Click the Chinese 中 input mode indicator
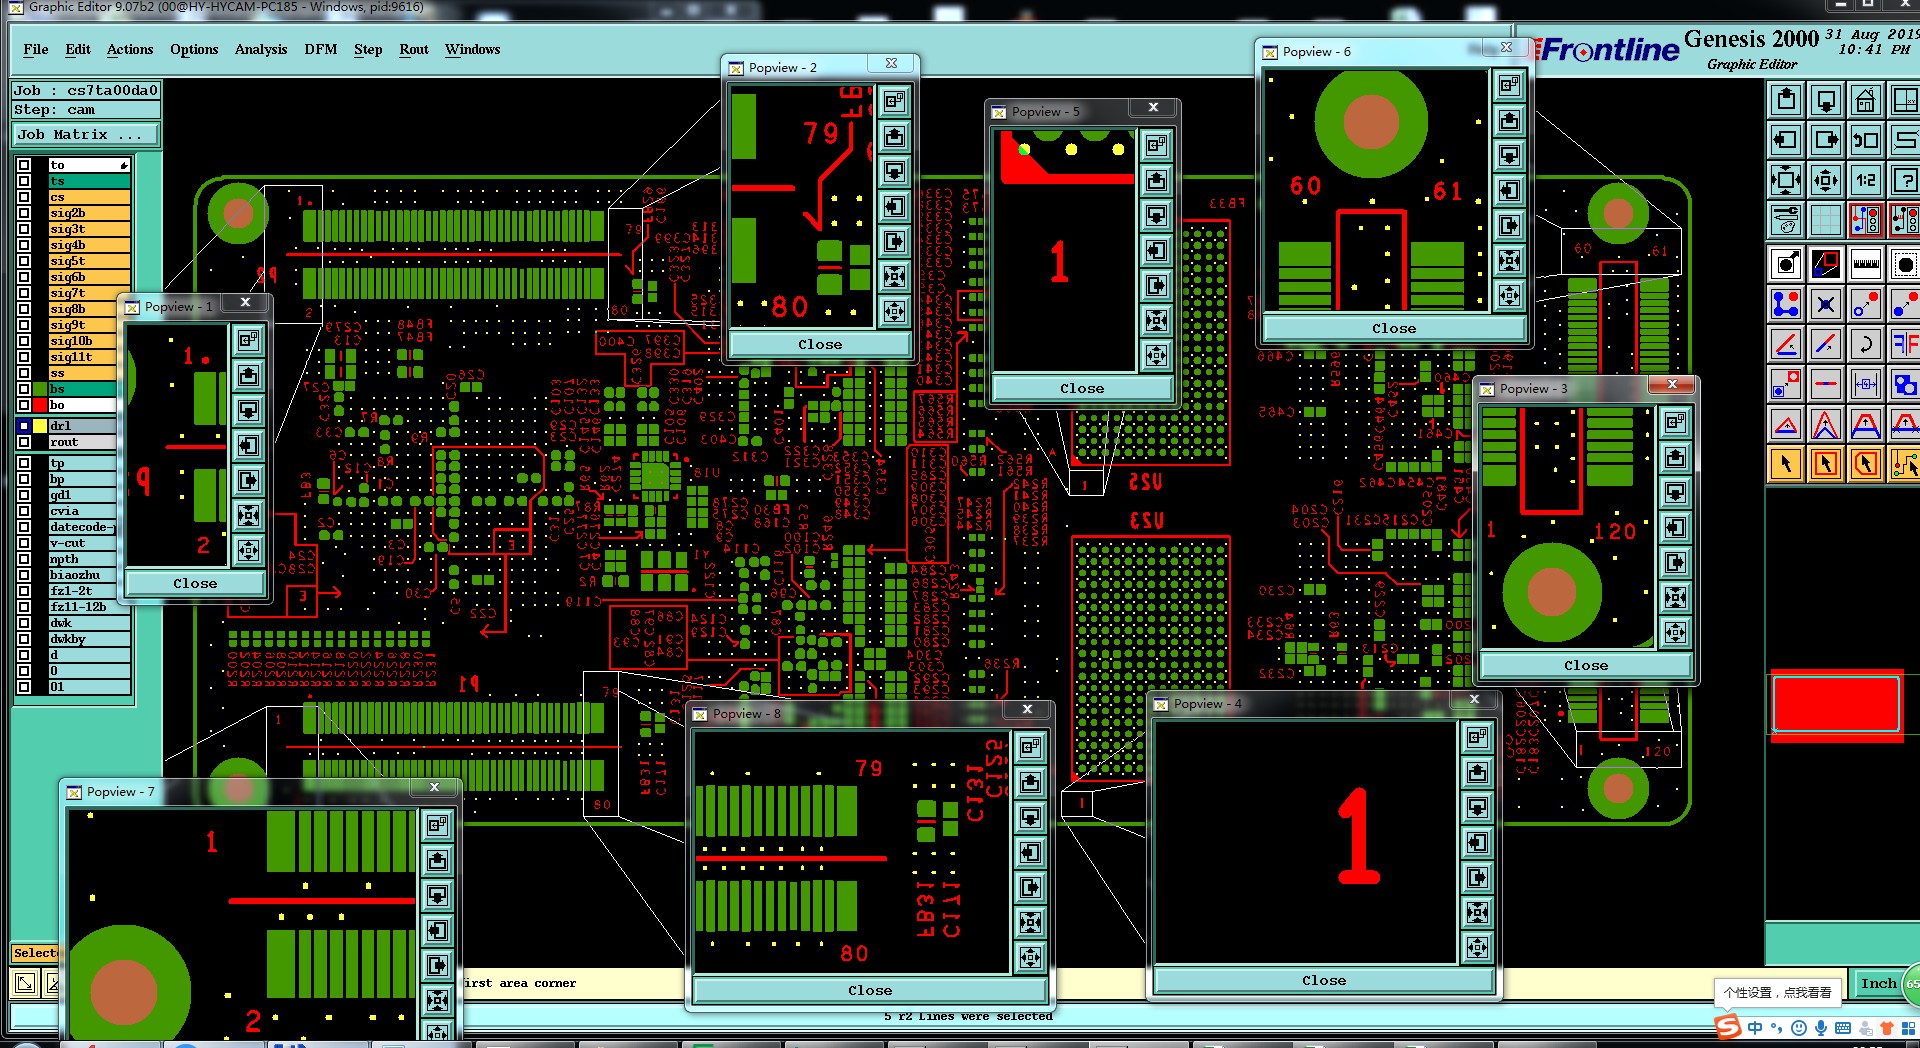 1755,1028
